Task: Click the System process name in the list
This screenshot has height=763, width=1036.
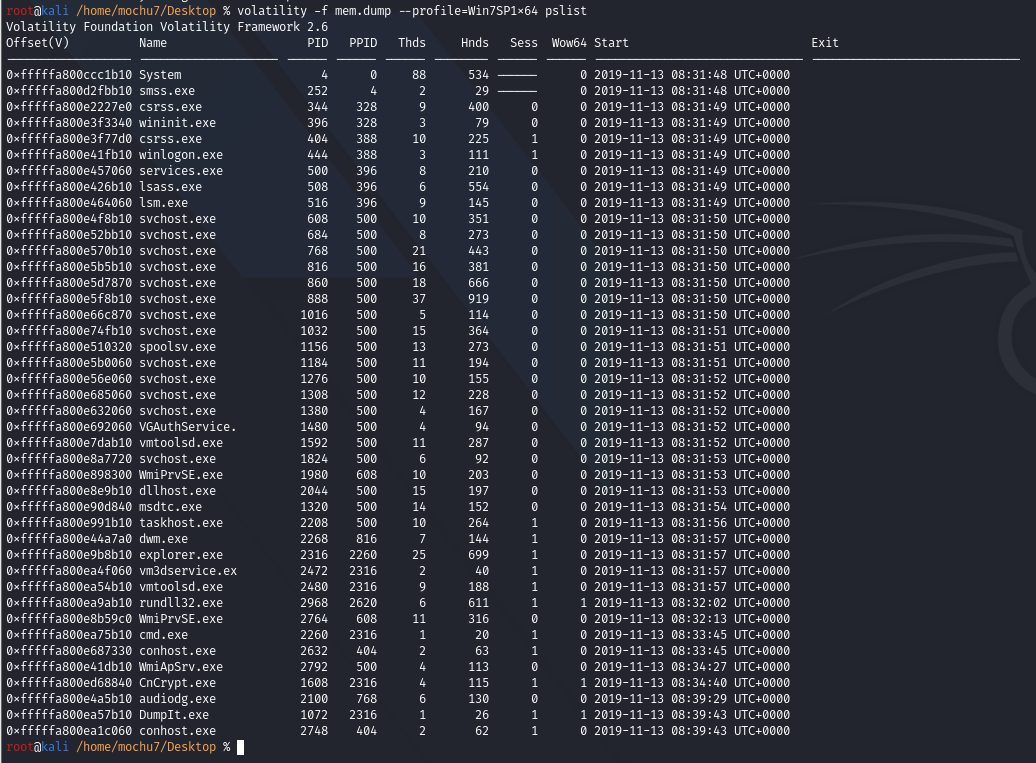Action: point(162,74)
